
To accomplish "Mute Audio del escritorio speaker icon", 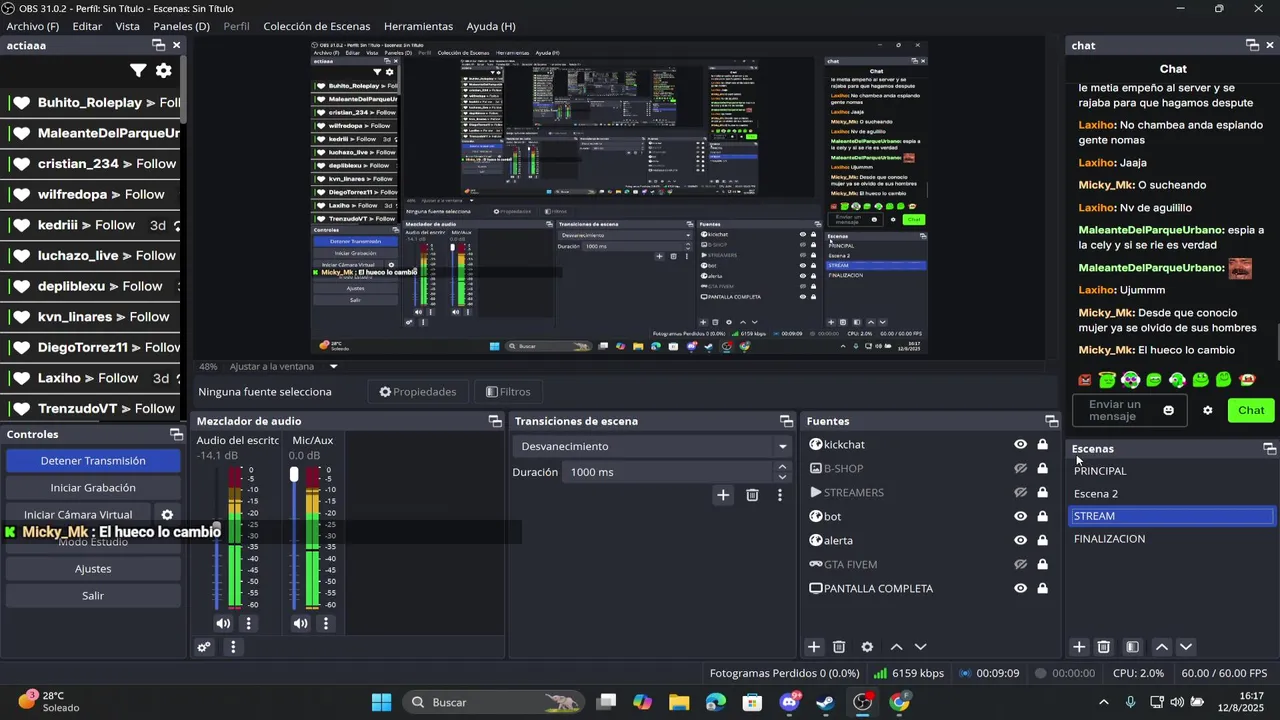I will pyautogui.click(x=223, y=623).
